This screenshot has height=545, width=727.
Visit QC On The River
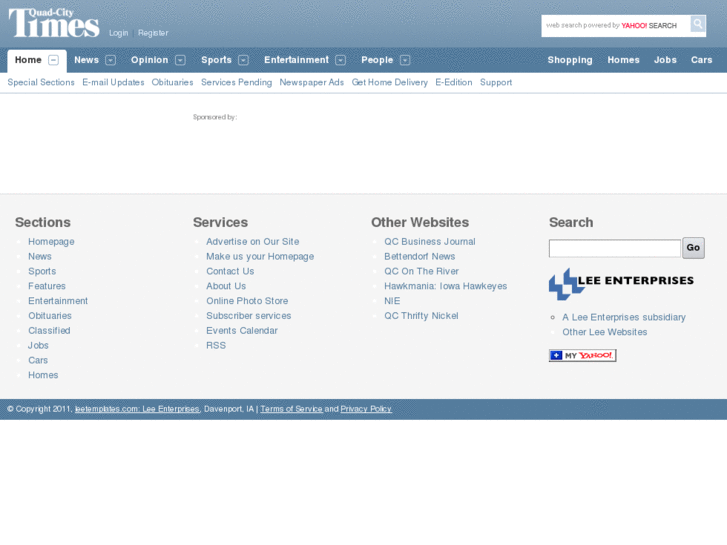[421, 271]
